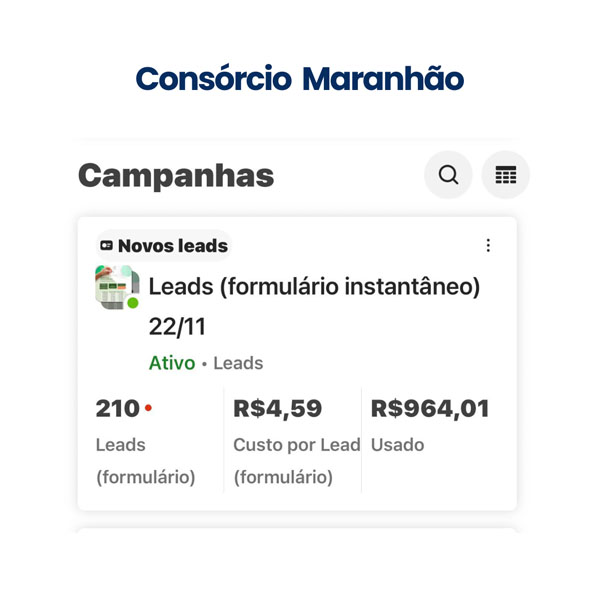Select the R$4,59 cost value
Screen dimensions: 600x600
(277, 409)
